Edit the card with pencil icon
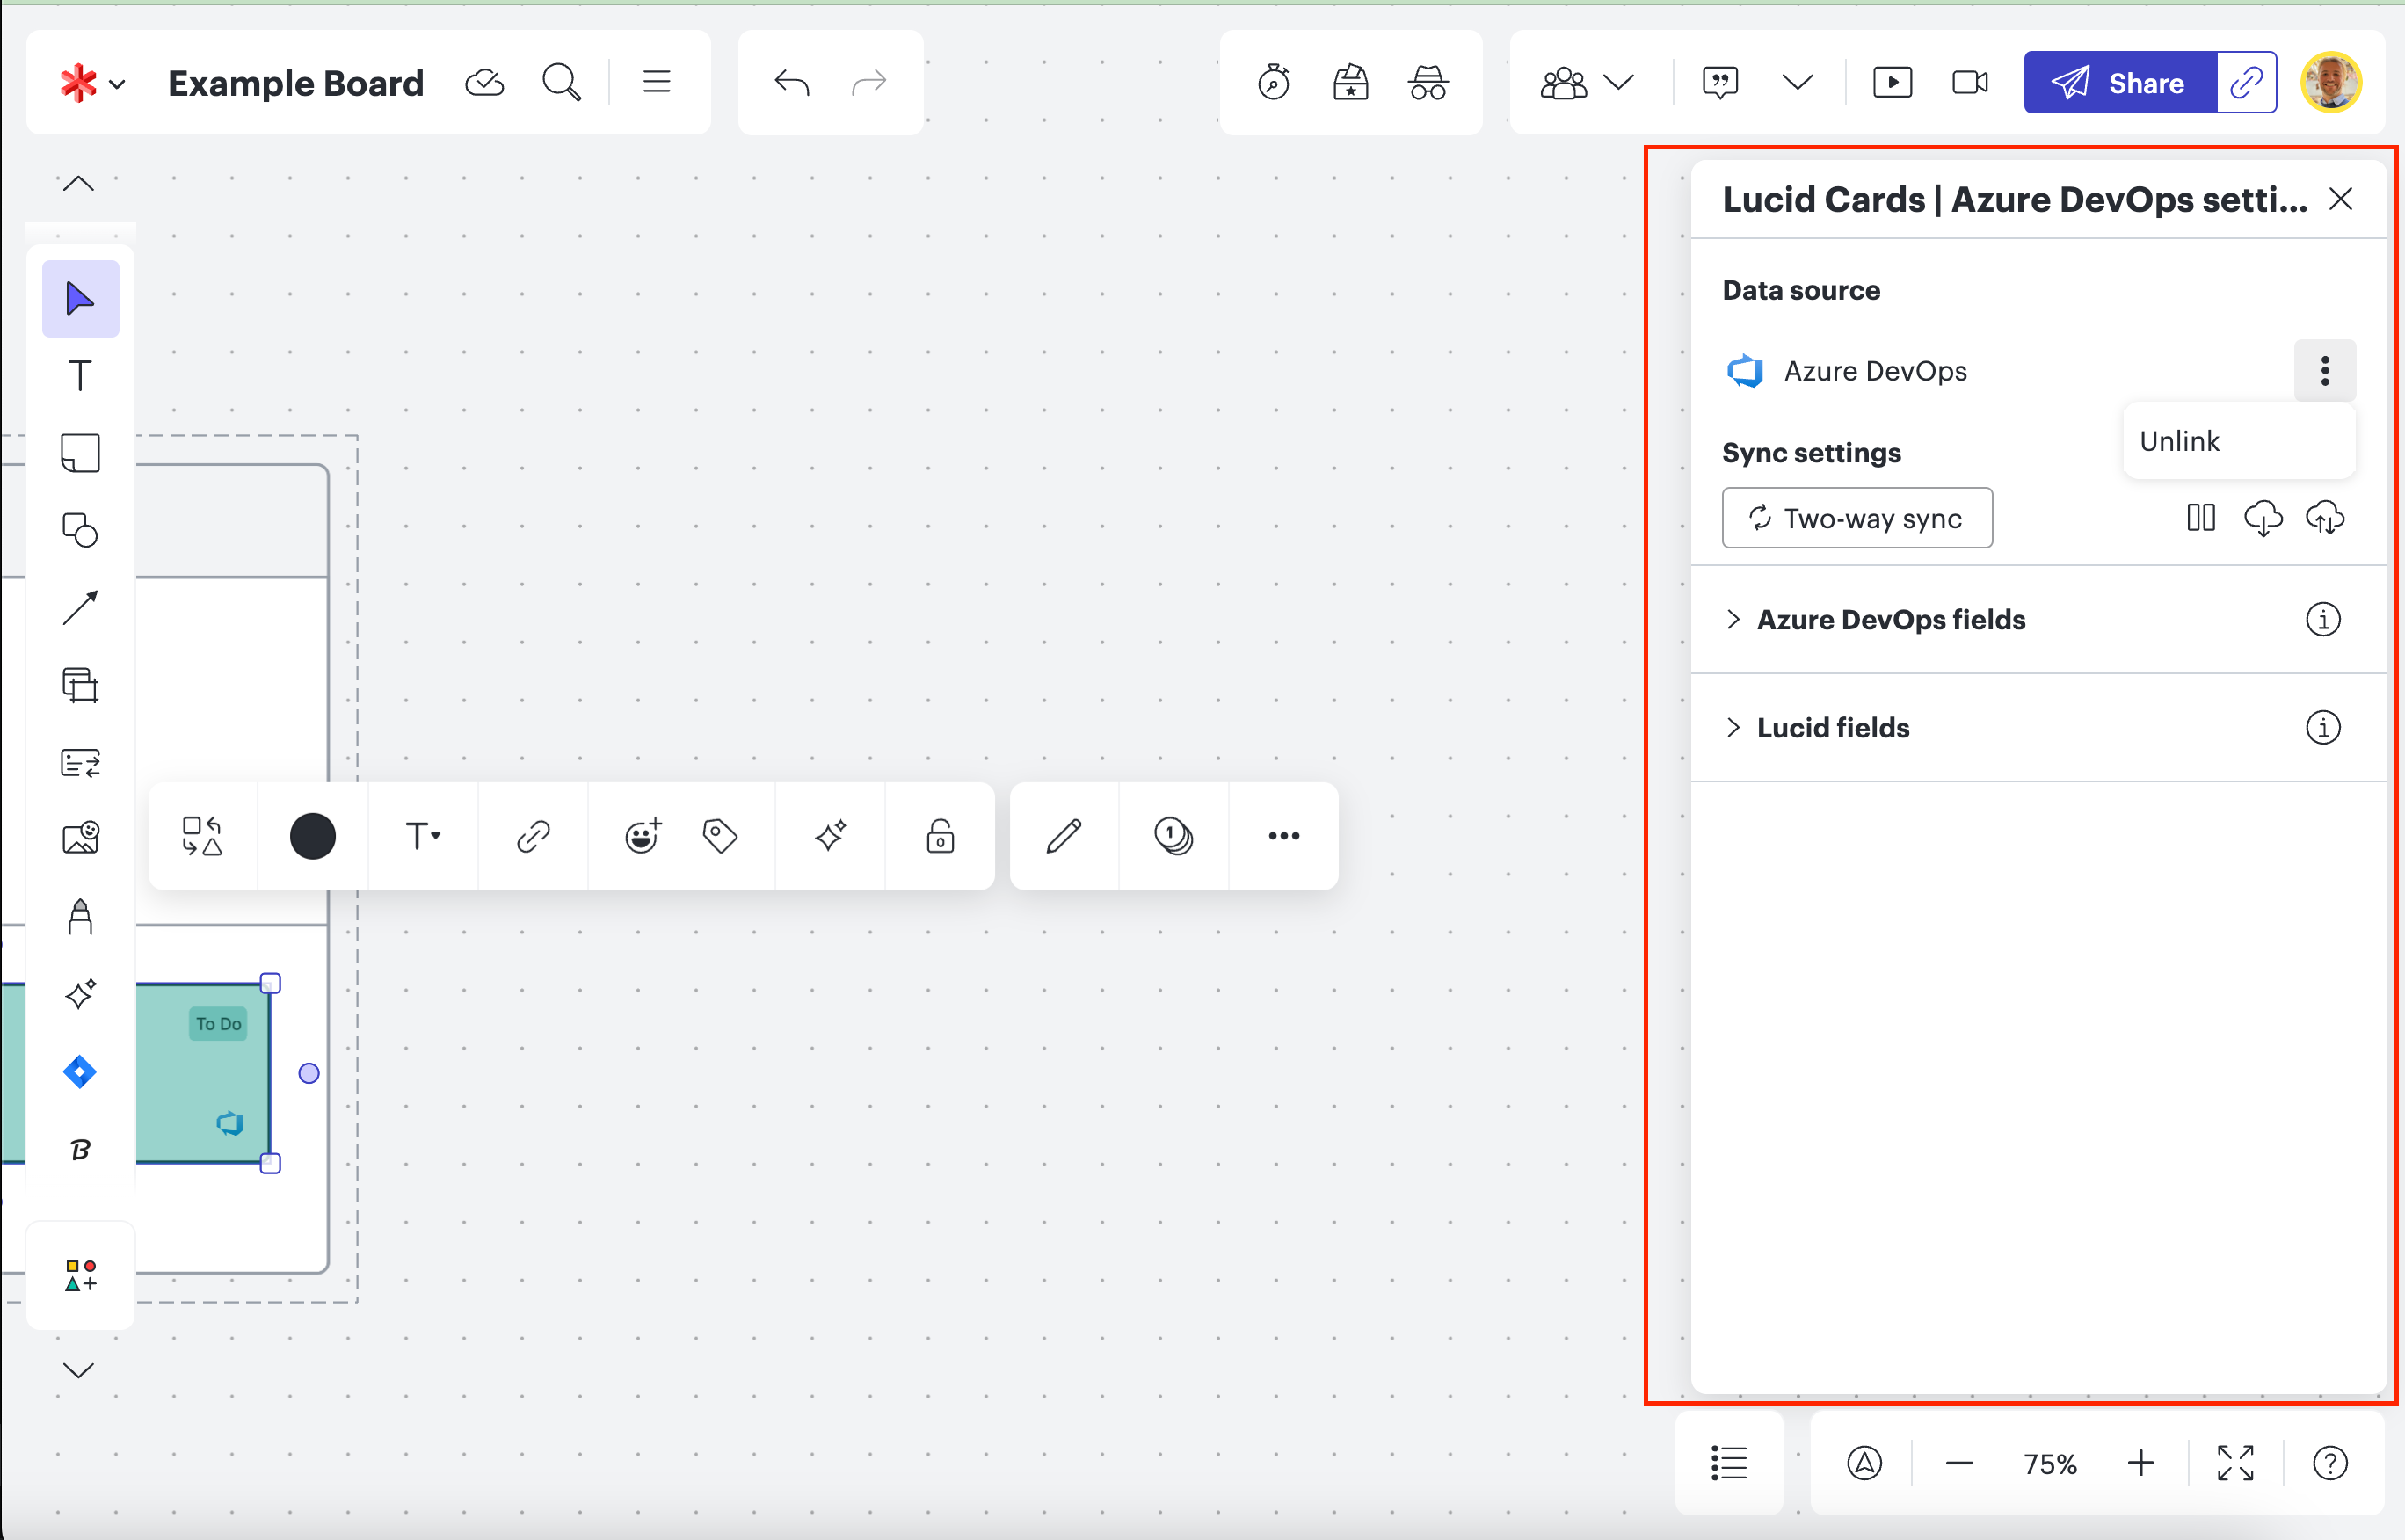 tap(1064, 836)
